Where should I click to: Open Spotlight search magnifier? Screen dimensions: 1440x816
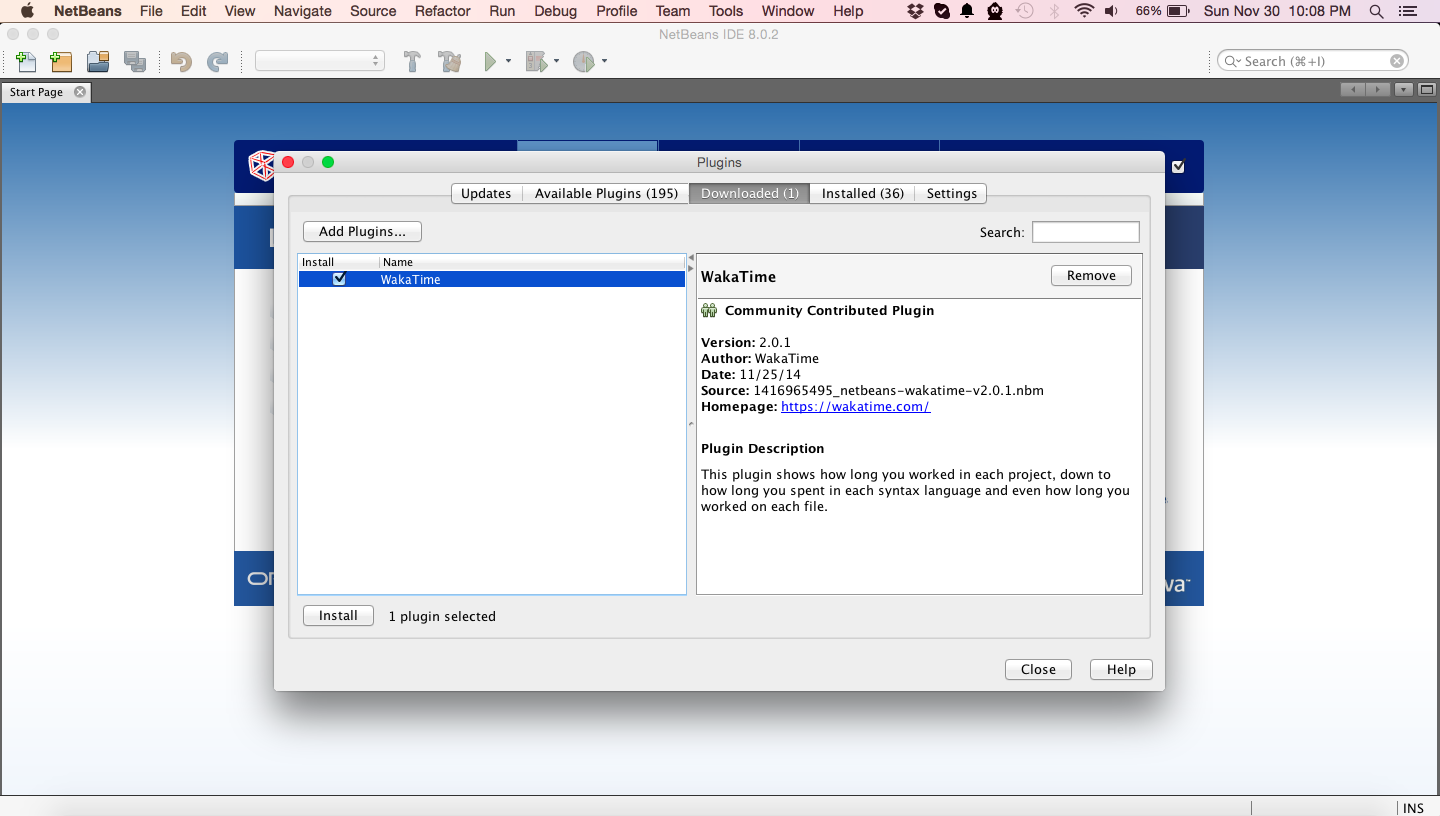1377,11
